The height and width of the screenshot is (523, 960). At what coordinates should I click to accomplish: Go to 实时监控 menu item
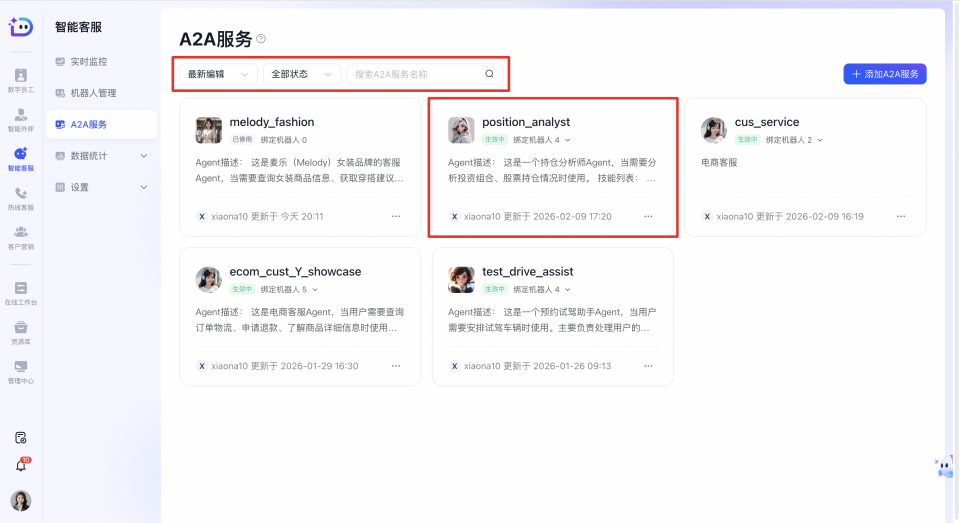click(88, 62)
